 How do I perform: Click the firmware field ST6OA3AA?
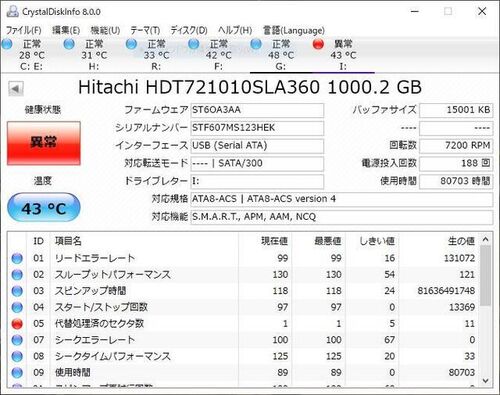[257, 110]
